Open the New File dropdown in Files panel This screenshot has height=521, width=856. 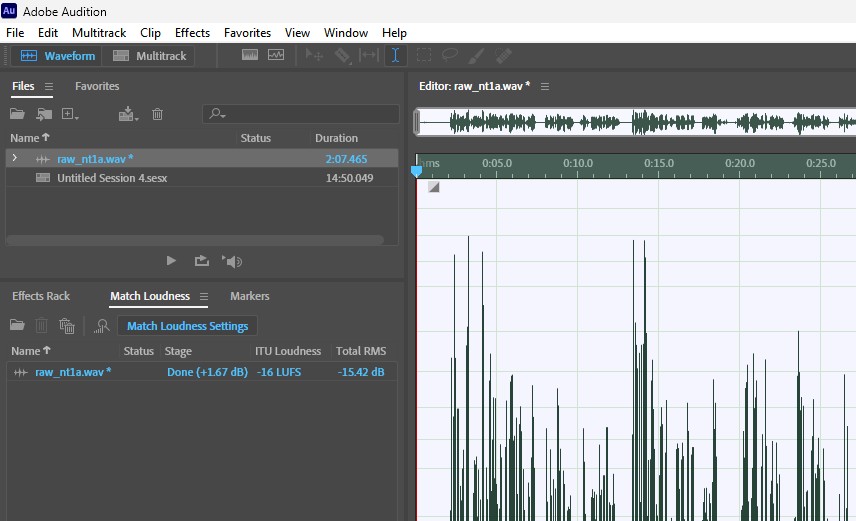70,114
